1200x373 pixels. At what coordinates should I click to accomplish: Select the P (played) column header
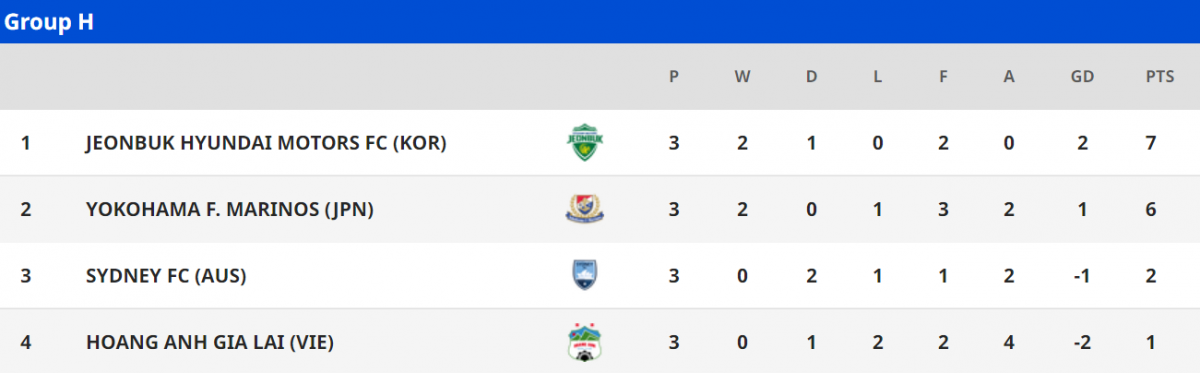pyautogui.click(x=674, y=77)
